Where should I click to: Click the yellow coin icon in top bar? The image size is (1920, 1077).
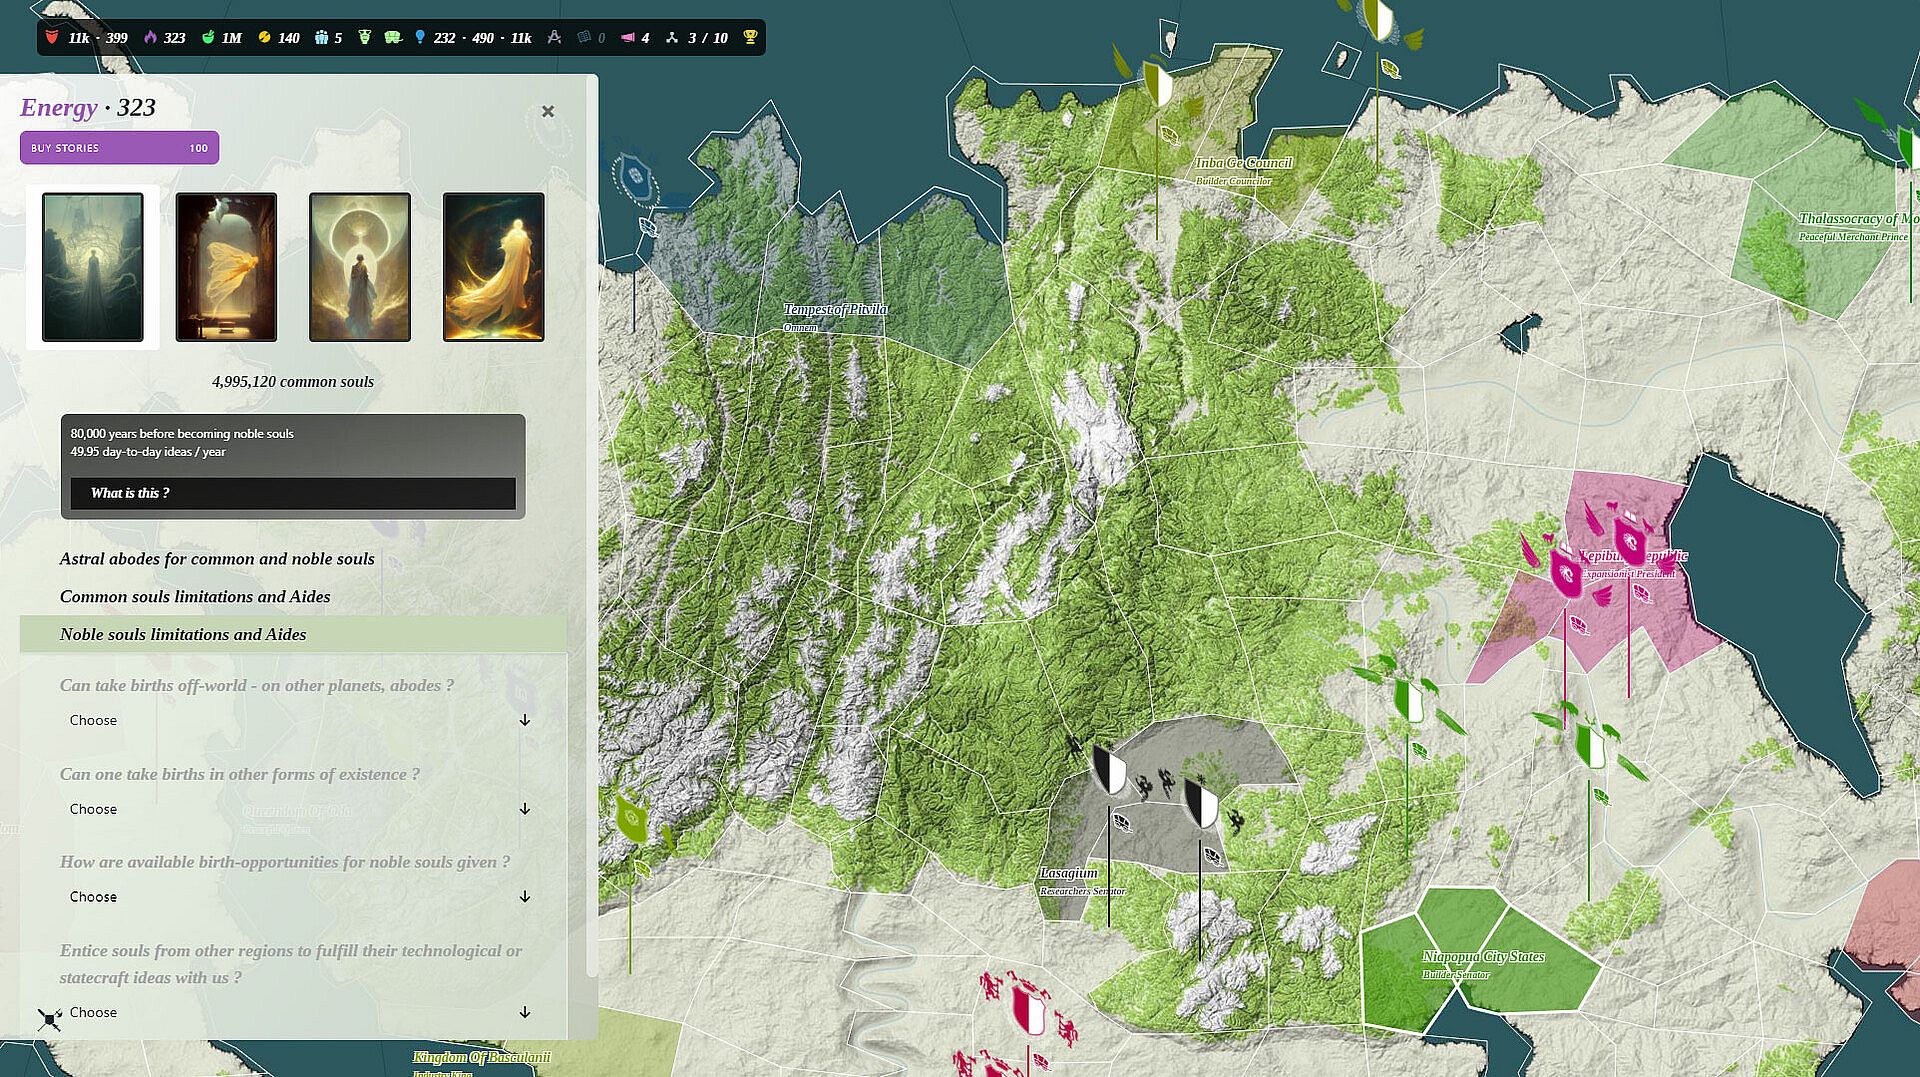click(x=264, y=38)
